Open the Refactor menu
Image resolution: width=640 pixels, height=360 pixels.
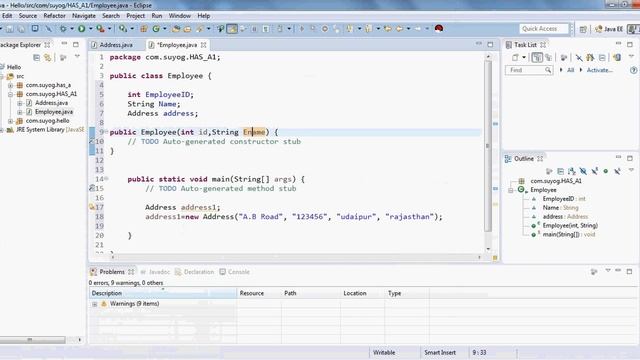point(54,16)
